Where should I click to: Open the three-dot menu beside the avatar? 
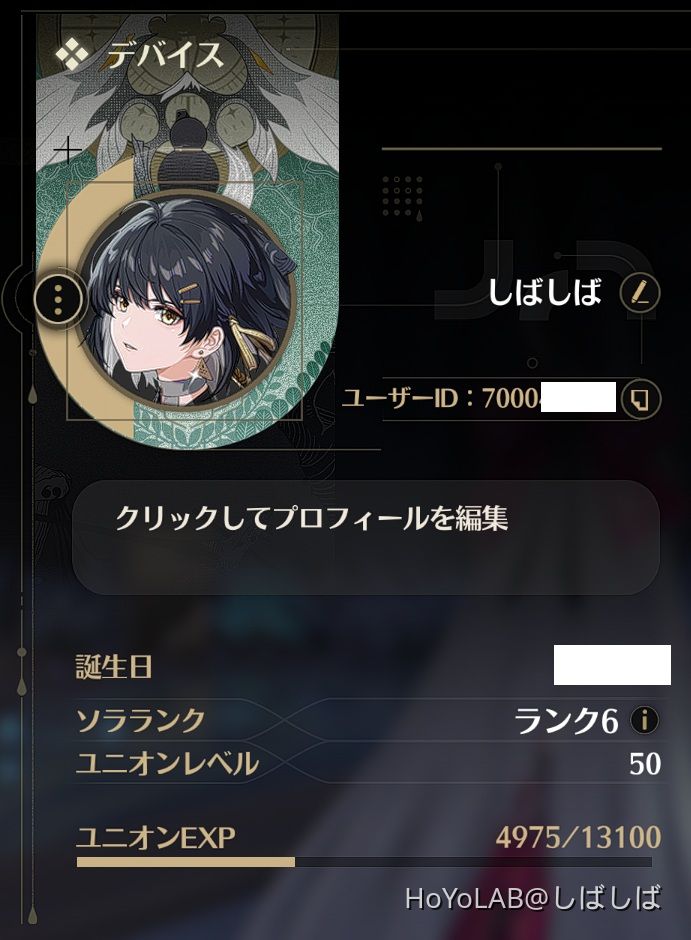pos(58,297)
